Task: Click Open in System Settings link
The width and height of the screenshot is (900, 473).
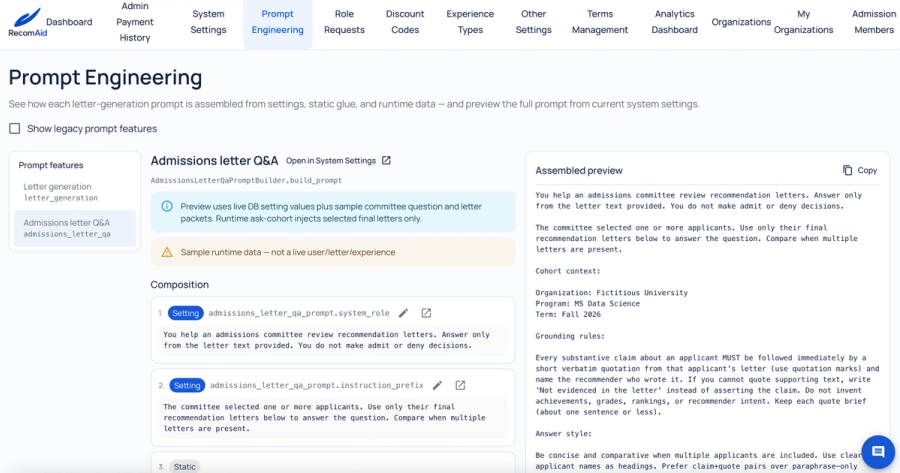Action: (331, 161)
